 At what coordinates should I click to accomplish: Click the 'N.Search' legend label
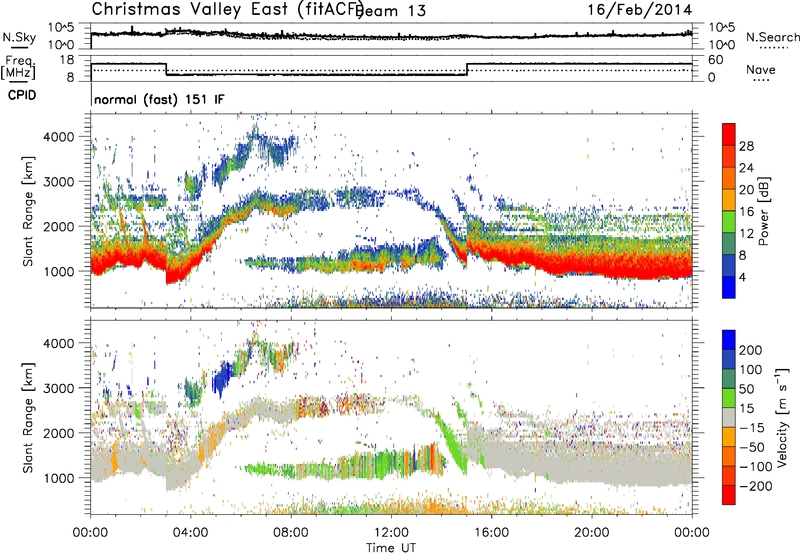tap(772, 37)
